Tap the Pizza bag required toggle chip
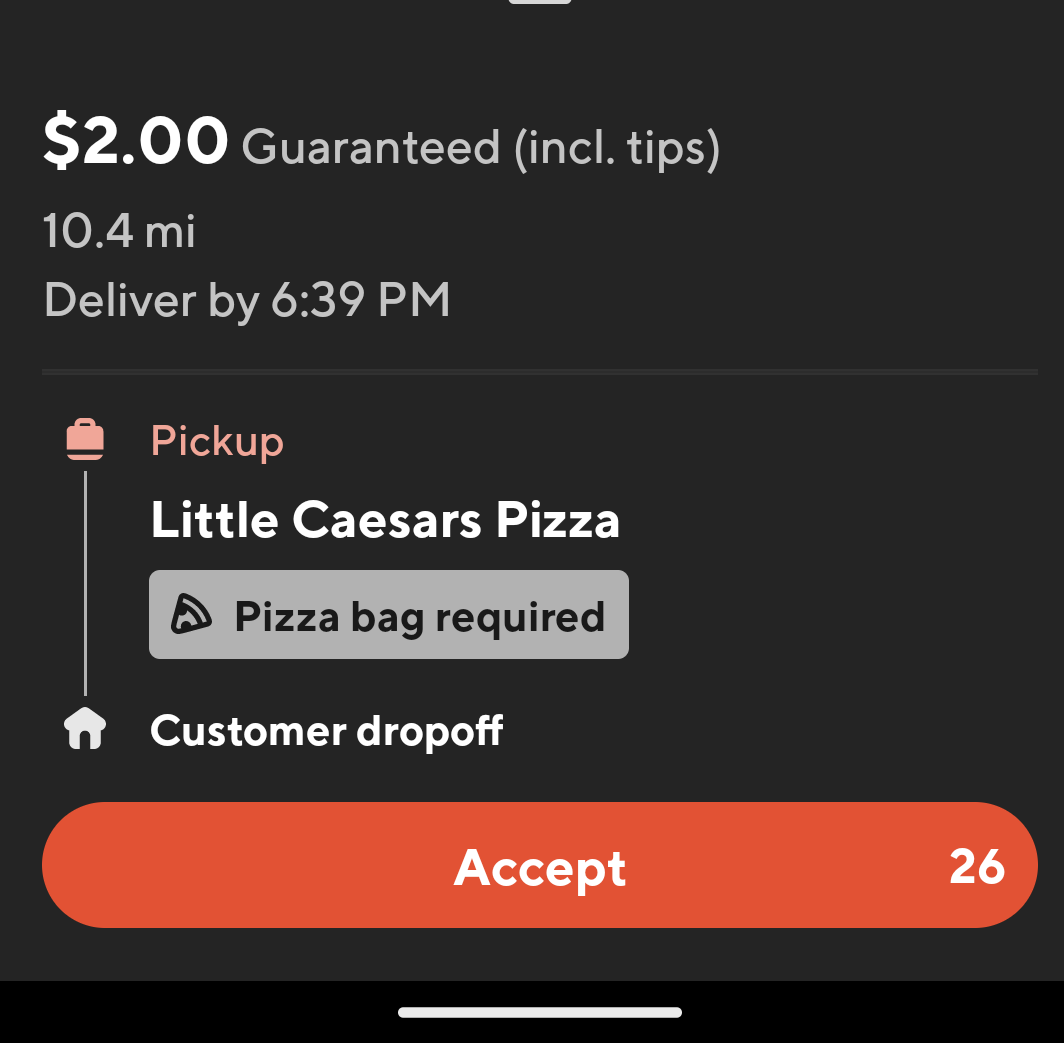Image resolution: width=1064 pixels, height=1043 pixels. coord(388,614)
